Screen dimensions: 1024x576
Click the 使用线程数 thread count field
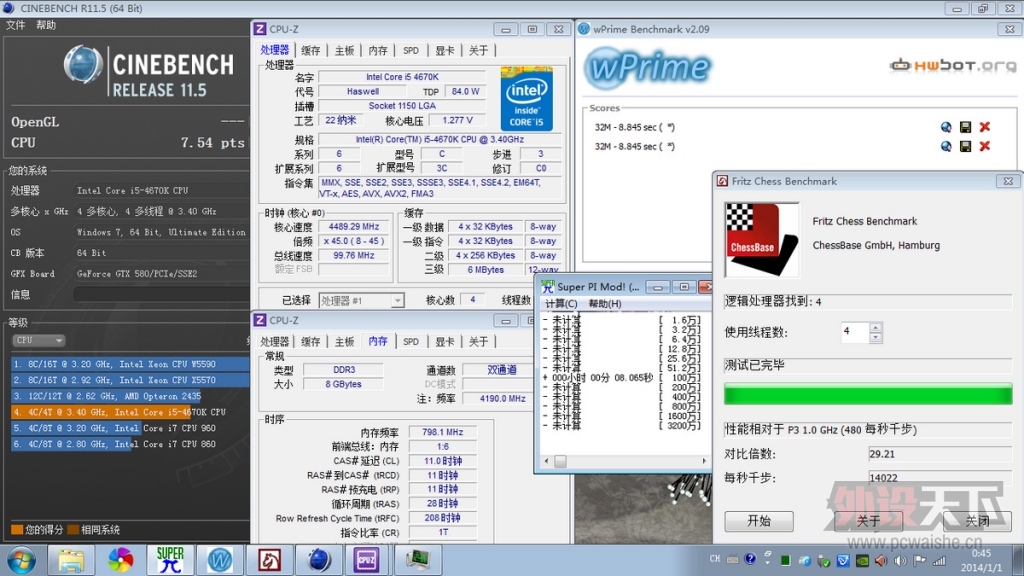click(856, 332)
